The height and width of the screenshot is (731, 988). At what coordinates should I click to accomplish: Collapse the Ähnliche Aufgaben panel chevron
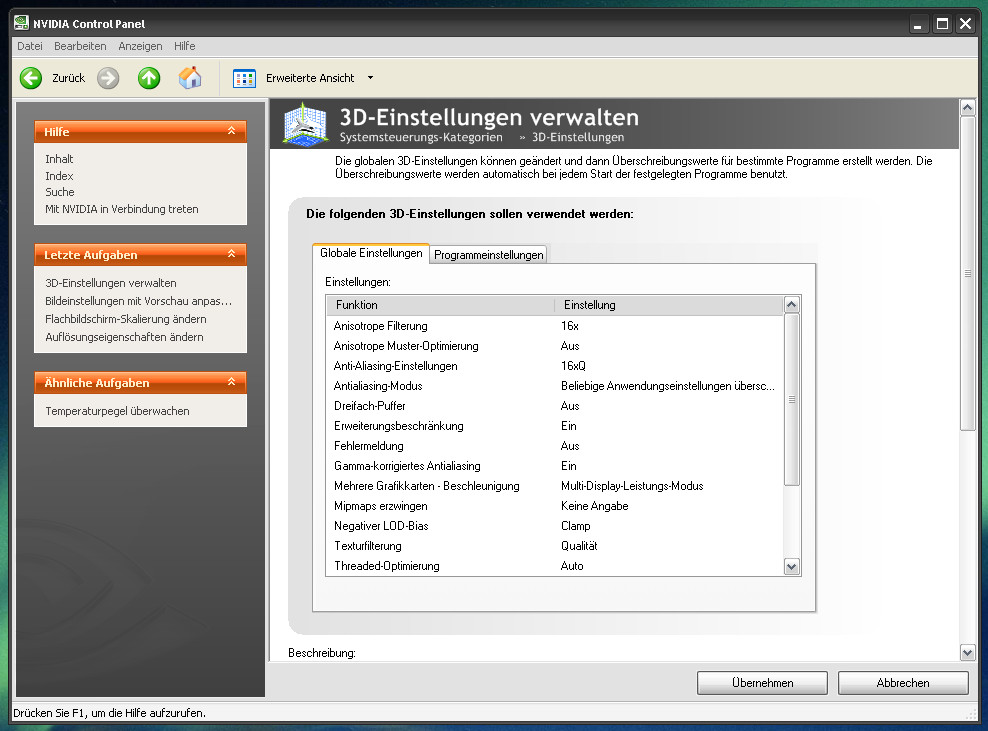click(231, 382)
